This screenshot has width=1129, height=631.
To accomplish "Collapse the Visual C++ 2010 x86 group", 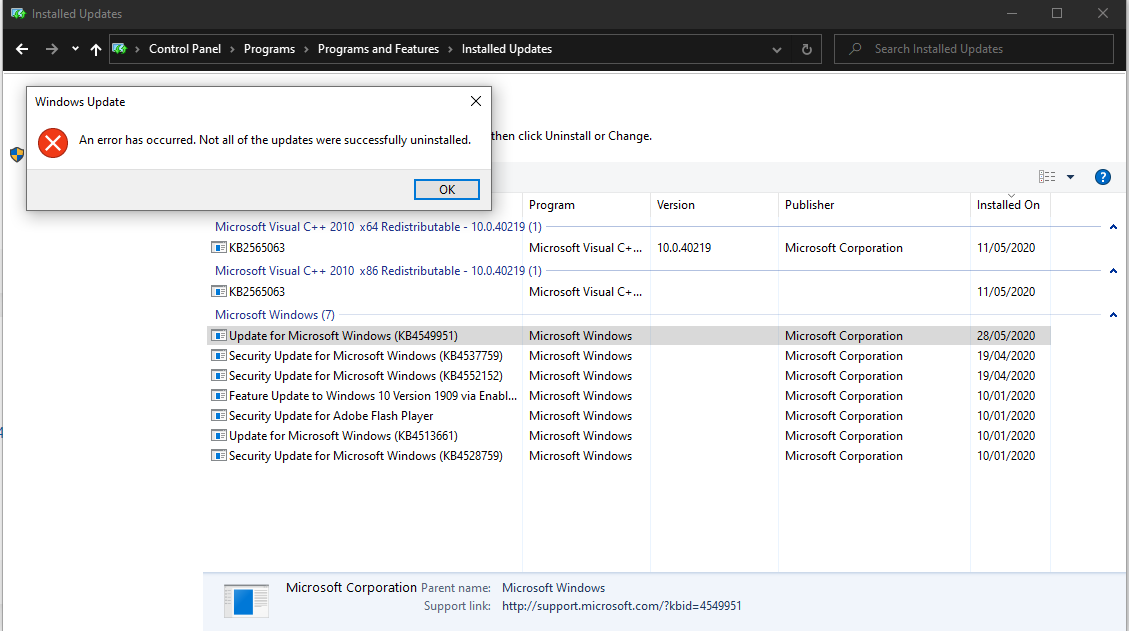I will tap(1113, 271).
